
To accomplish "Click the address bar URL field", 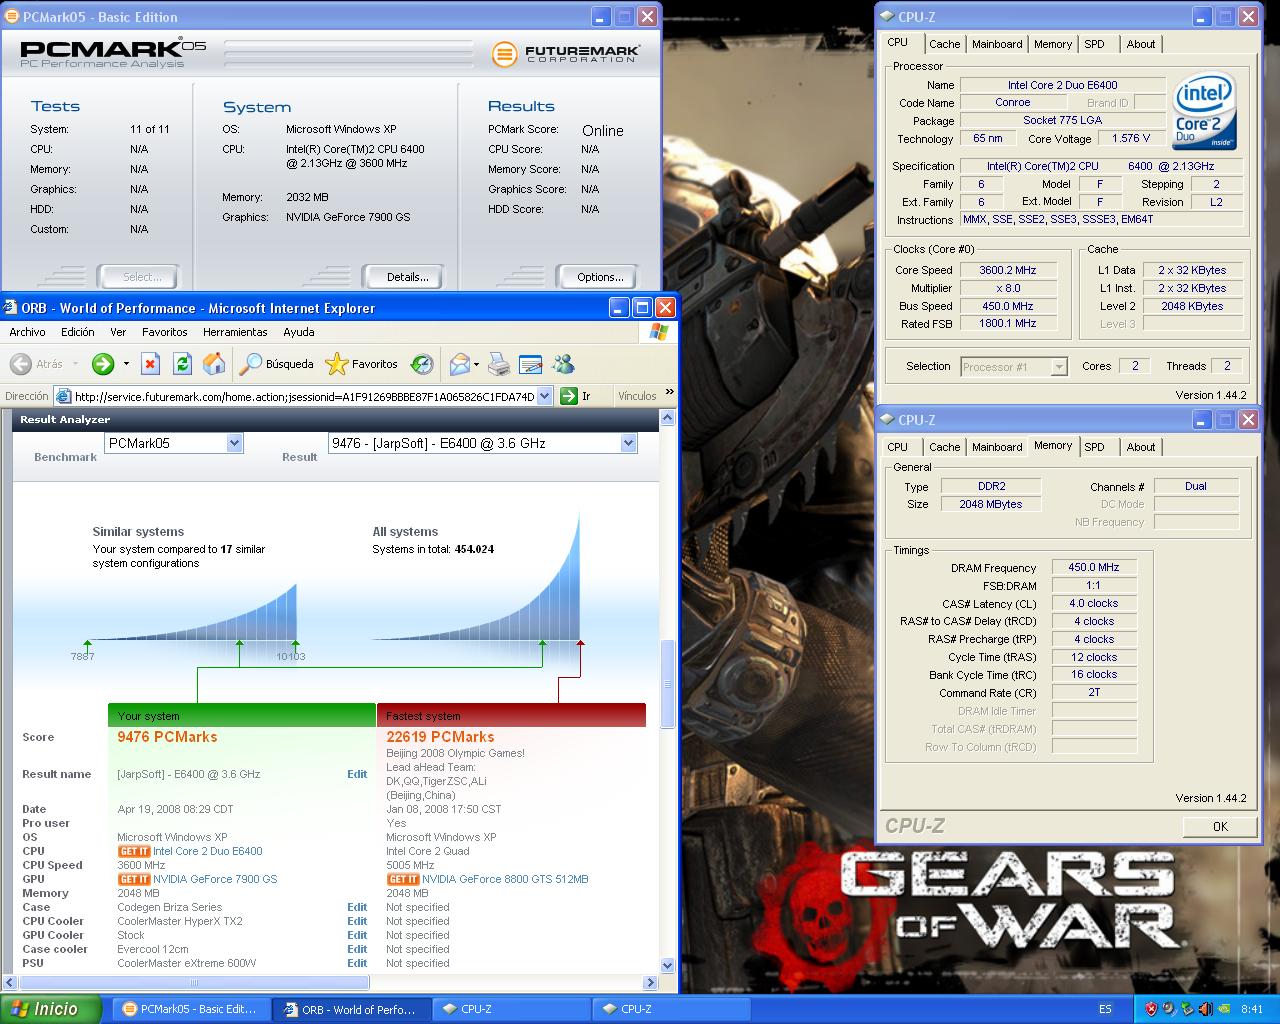I will (x=304, y=396).
